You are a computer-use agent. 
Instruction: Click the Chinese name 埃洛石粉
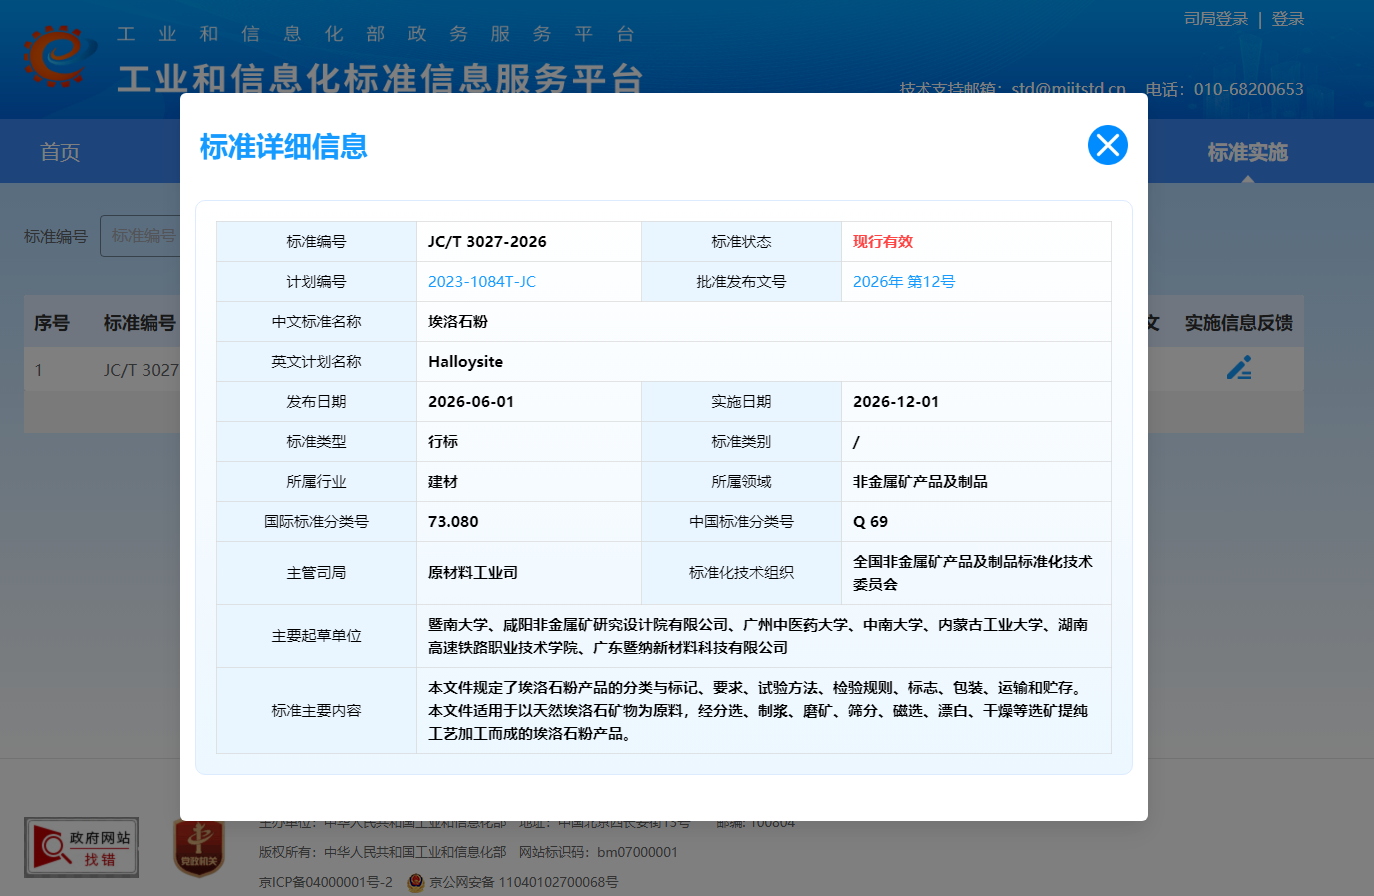tap(458, 322)
